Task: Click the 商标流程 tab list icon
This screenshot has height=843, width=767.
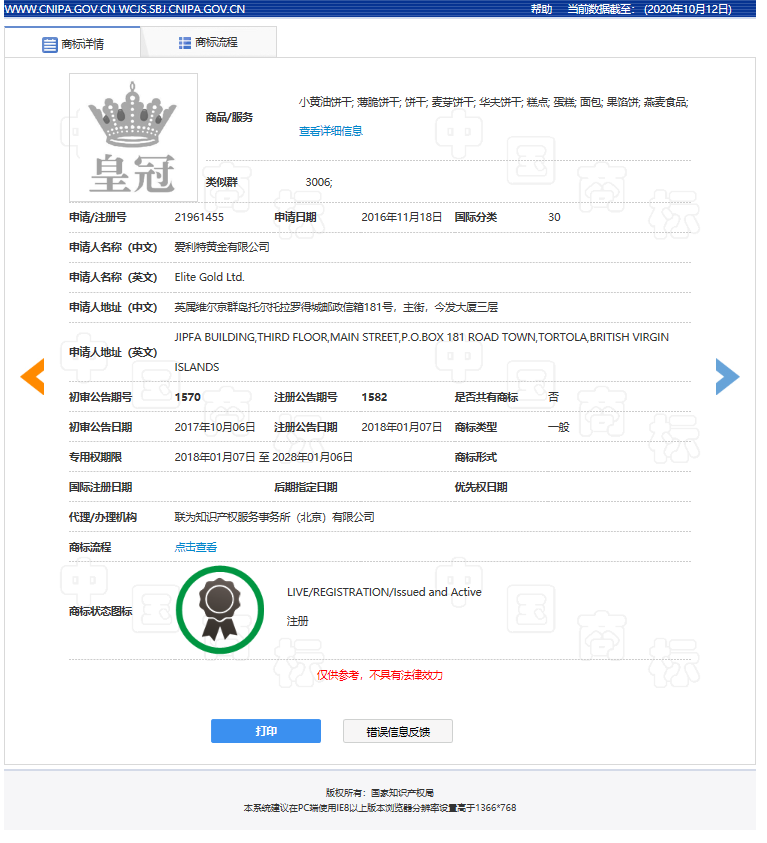Action: click(185, 43)
